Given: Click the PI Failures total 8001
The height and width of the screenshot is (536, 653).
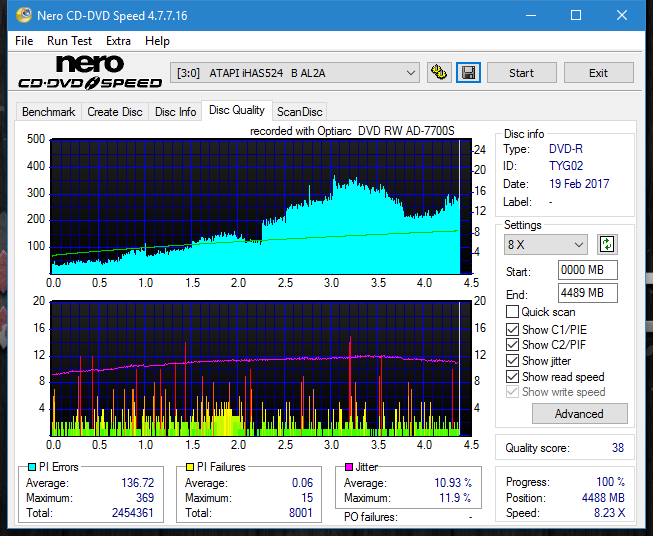Looking at the screenshot, I should [301, 513].
